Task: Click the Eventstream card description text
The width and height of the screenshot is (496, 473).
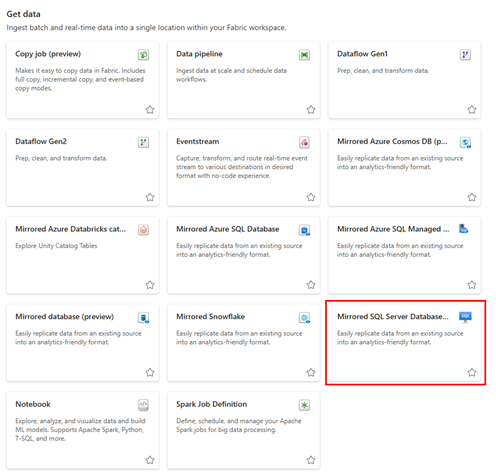Action: pos(242,167)
